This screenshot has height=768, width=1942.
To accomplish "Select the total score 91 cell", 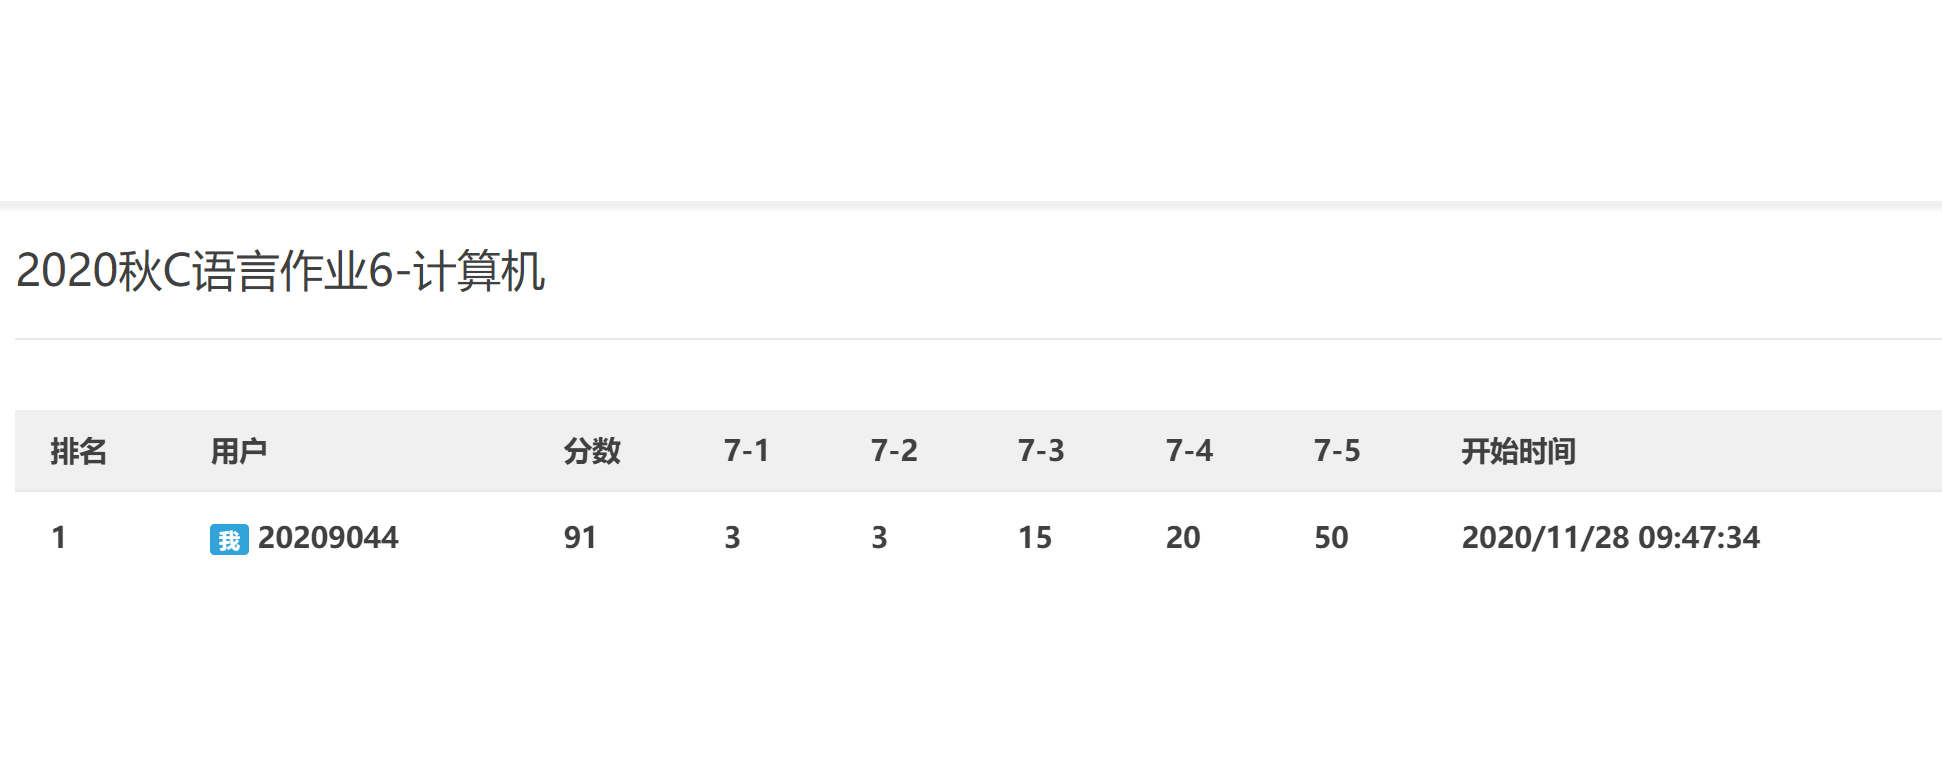I will tap(580, 538).
